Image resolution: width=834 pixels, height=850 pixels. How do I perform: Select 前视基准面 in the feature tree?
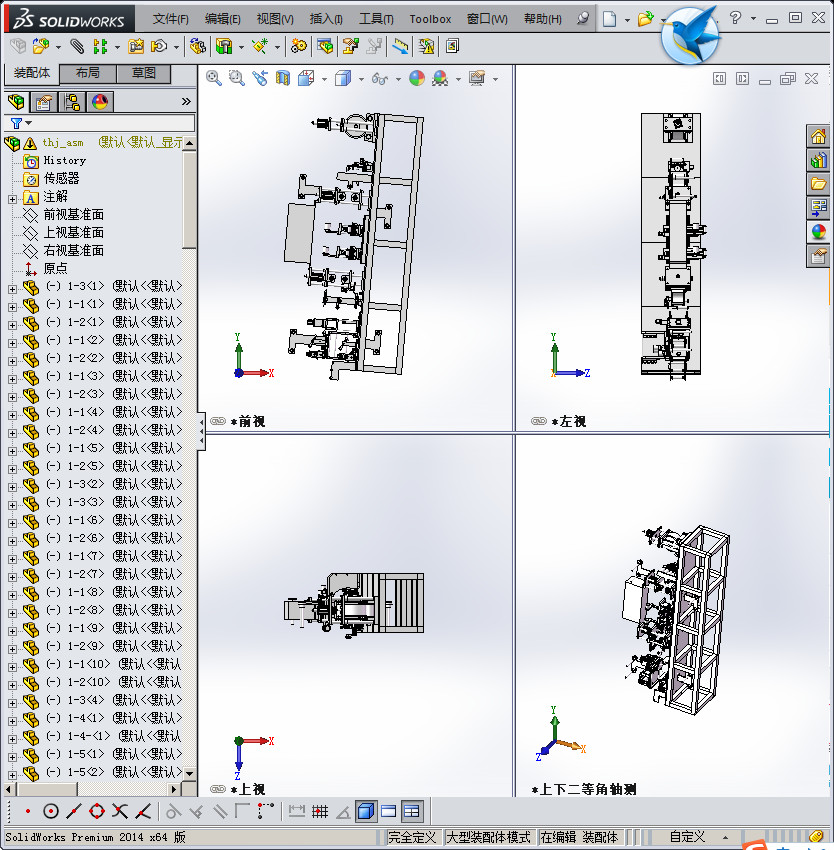[x=74, y=215]
